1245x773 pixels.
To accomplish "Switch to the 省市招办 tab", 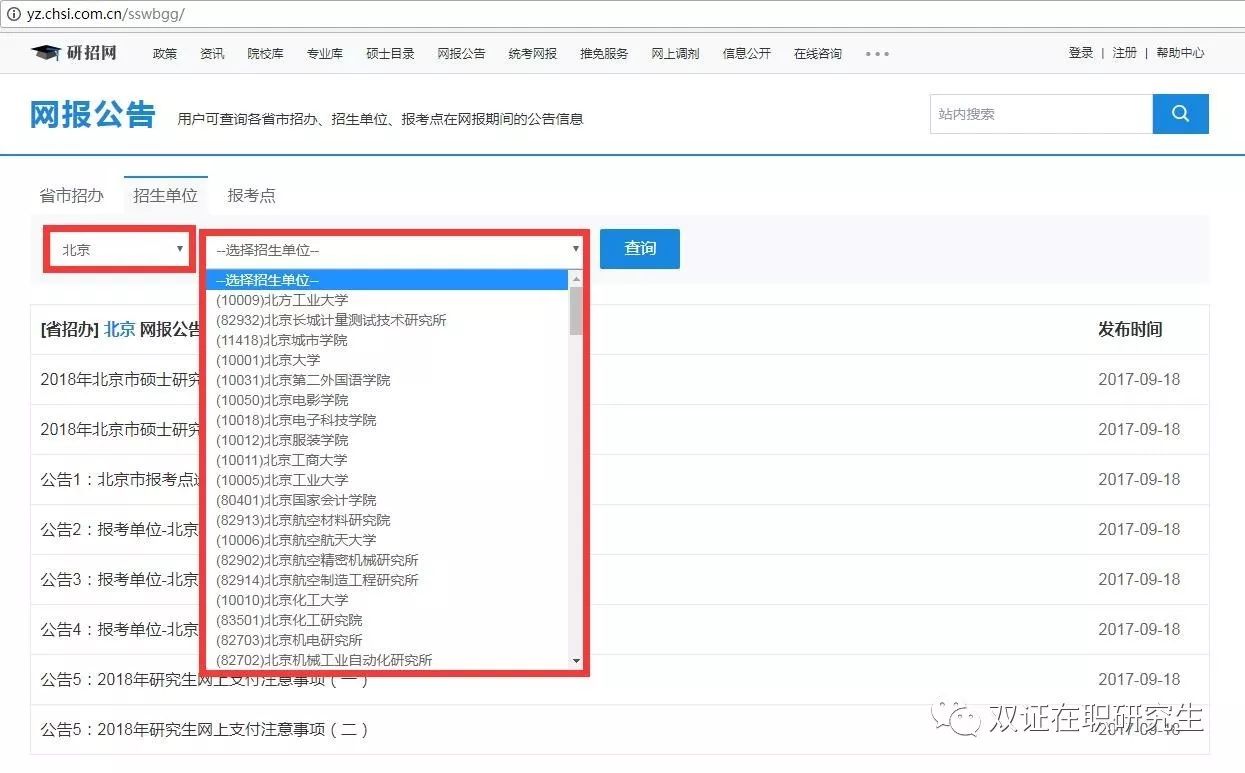I will pos(71,195).
